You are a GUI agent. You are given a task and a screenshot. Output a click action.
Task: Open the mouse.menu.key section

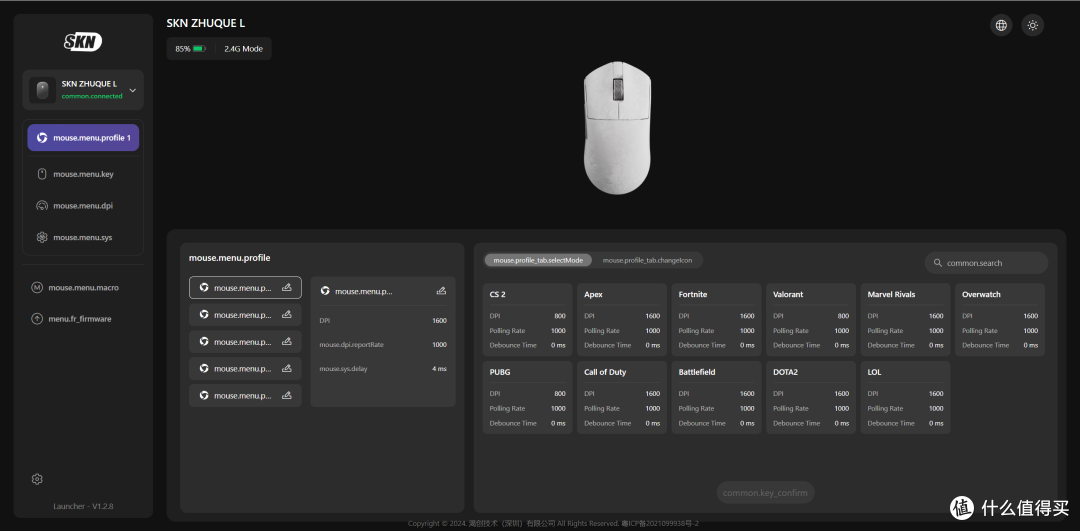click(83, 174)
